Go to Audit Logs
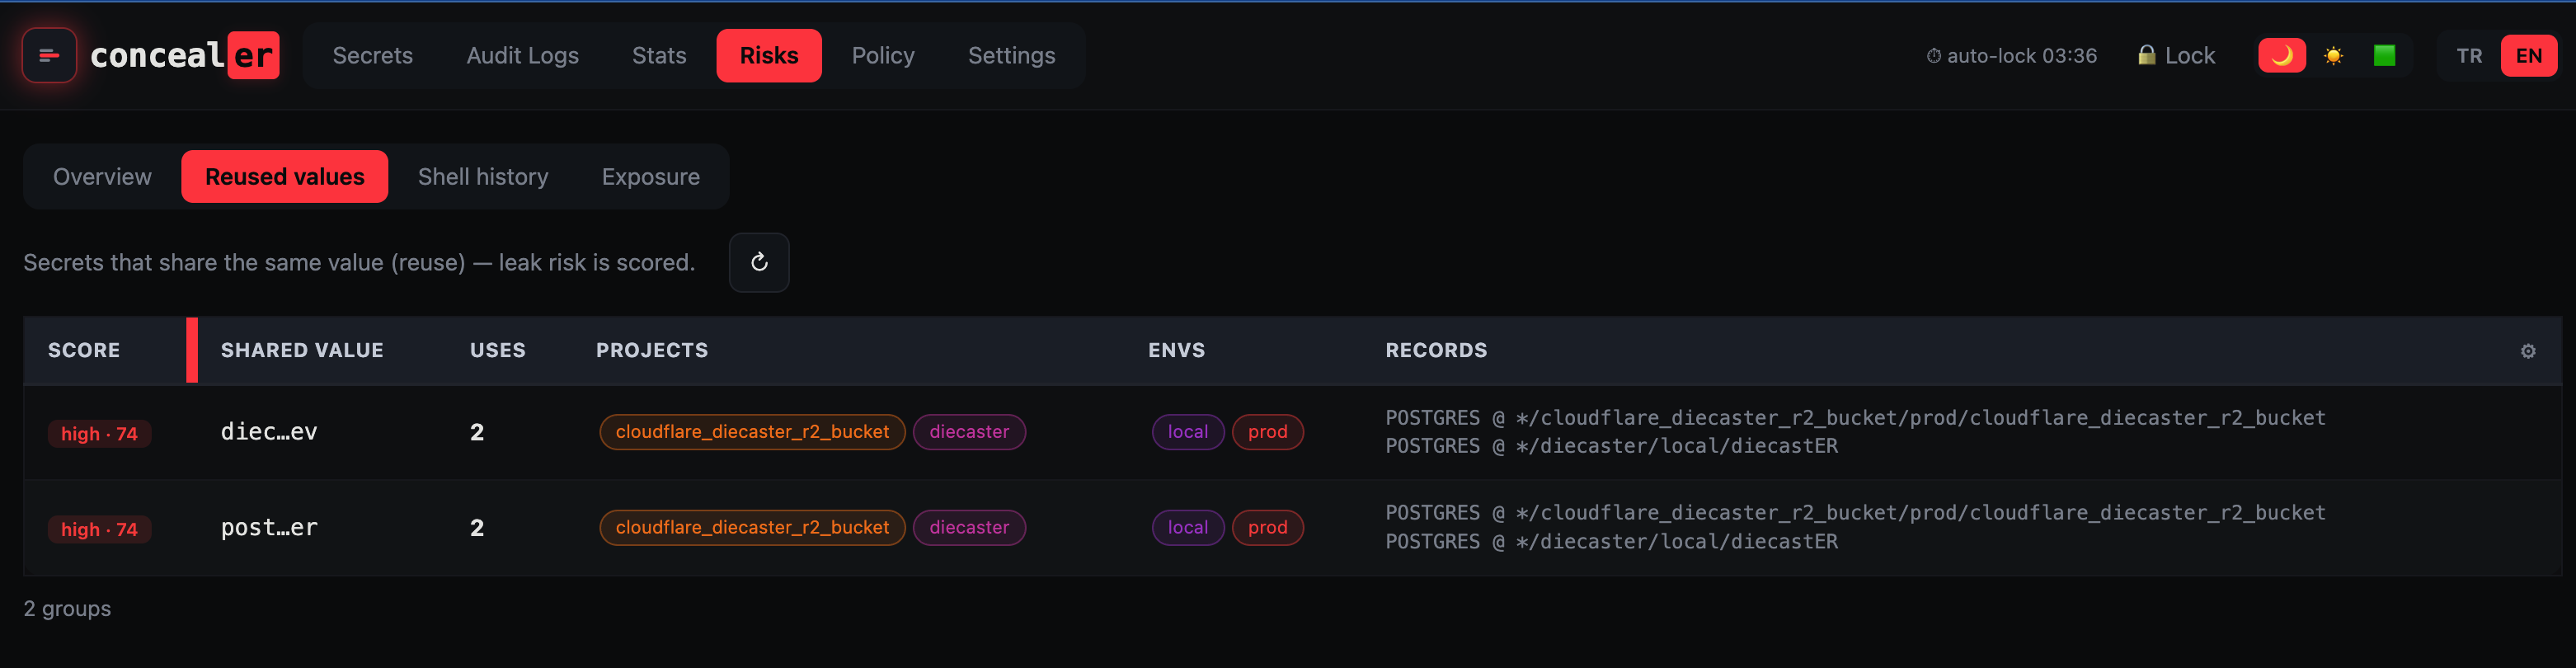 (522, 56)
